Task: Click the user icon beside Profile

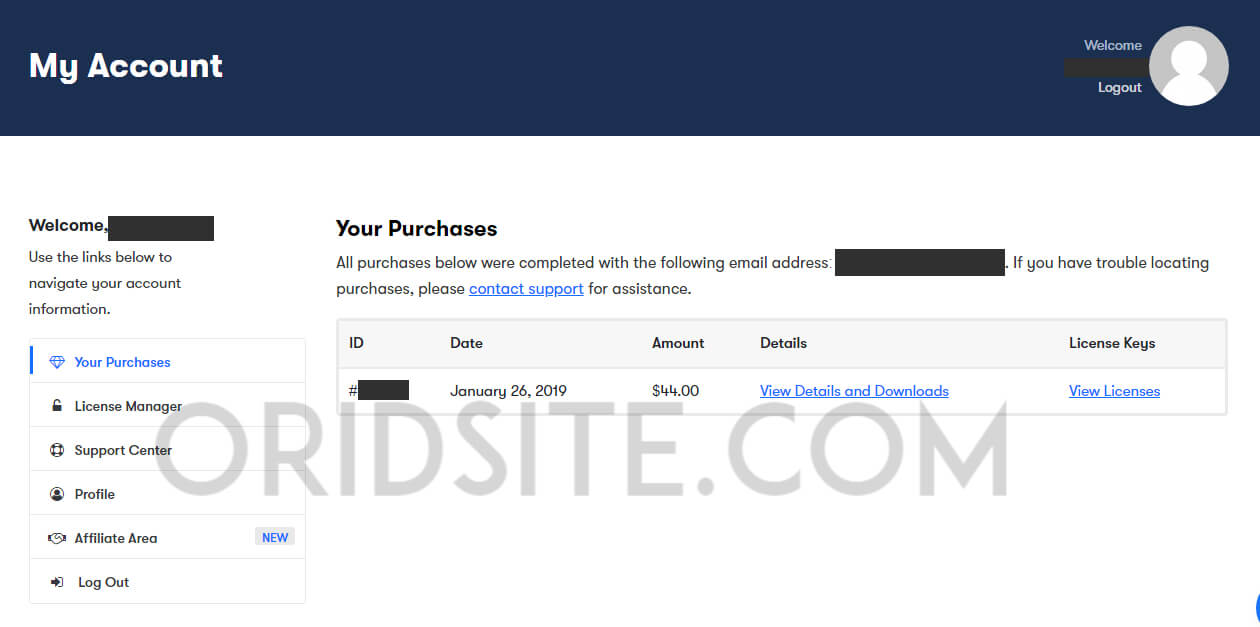Action: tap(57, 494)
